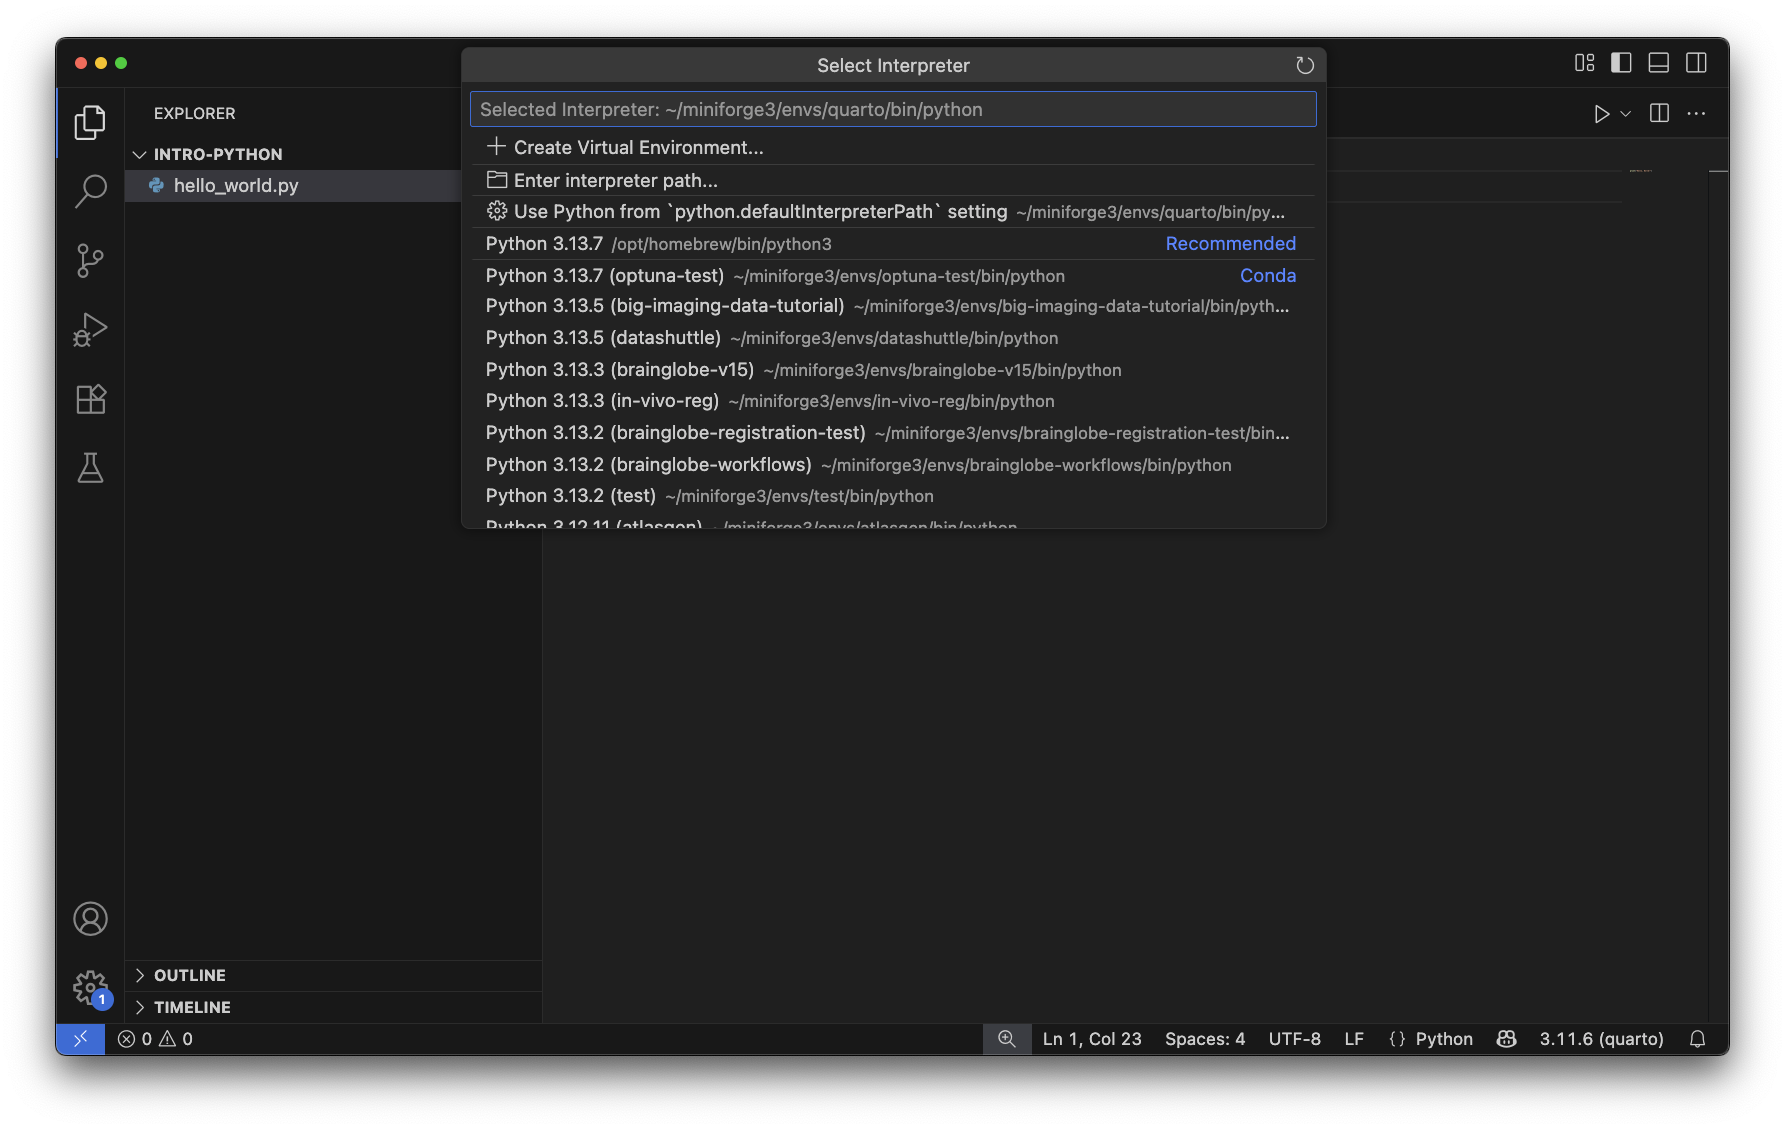This screenshot has width=1785, height=1129.
Task: Open the Source Control view
Action: (x=90, y=261)
